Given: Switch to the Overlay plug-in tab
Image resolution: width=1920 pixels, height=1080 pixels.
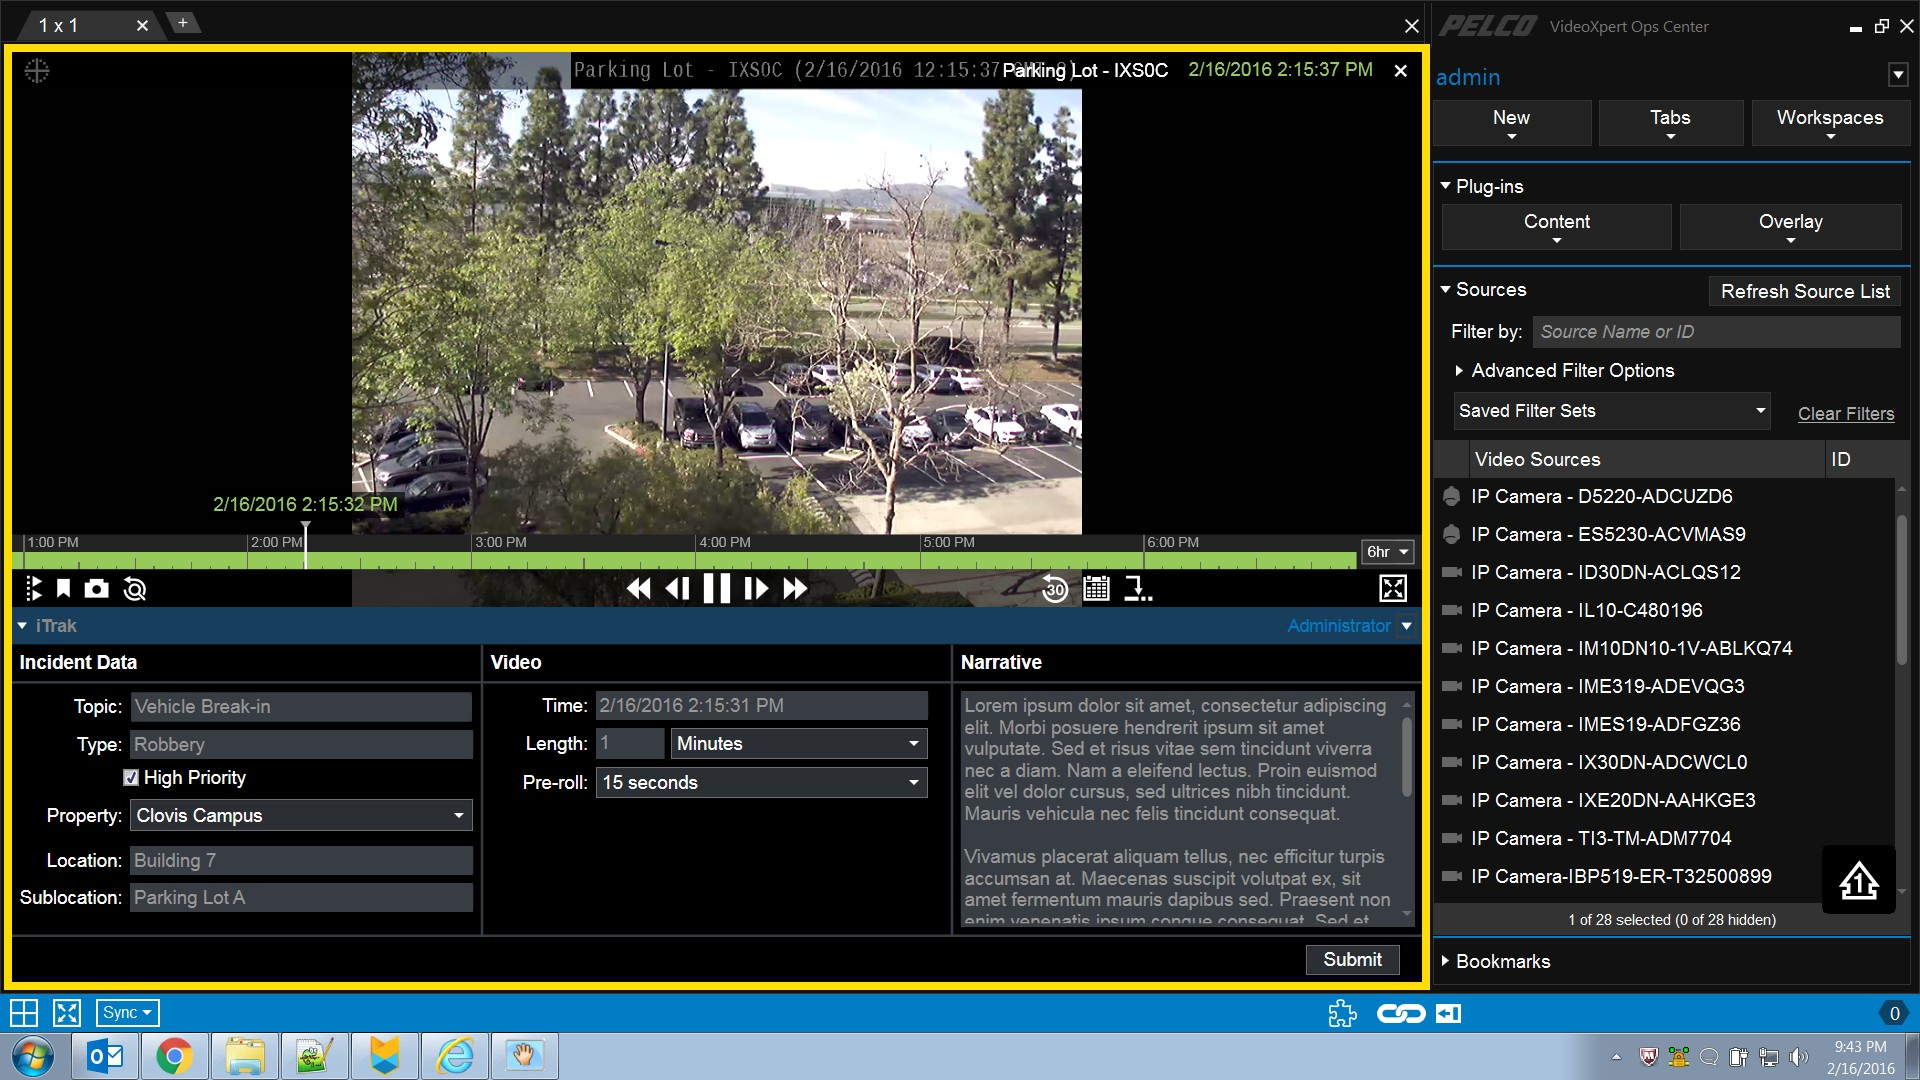Looking at the screenshot, I should [x=1791, y=222].
